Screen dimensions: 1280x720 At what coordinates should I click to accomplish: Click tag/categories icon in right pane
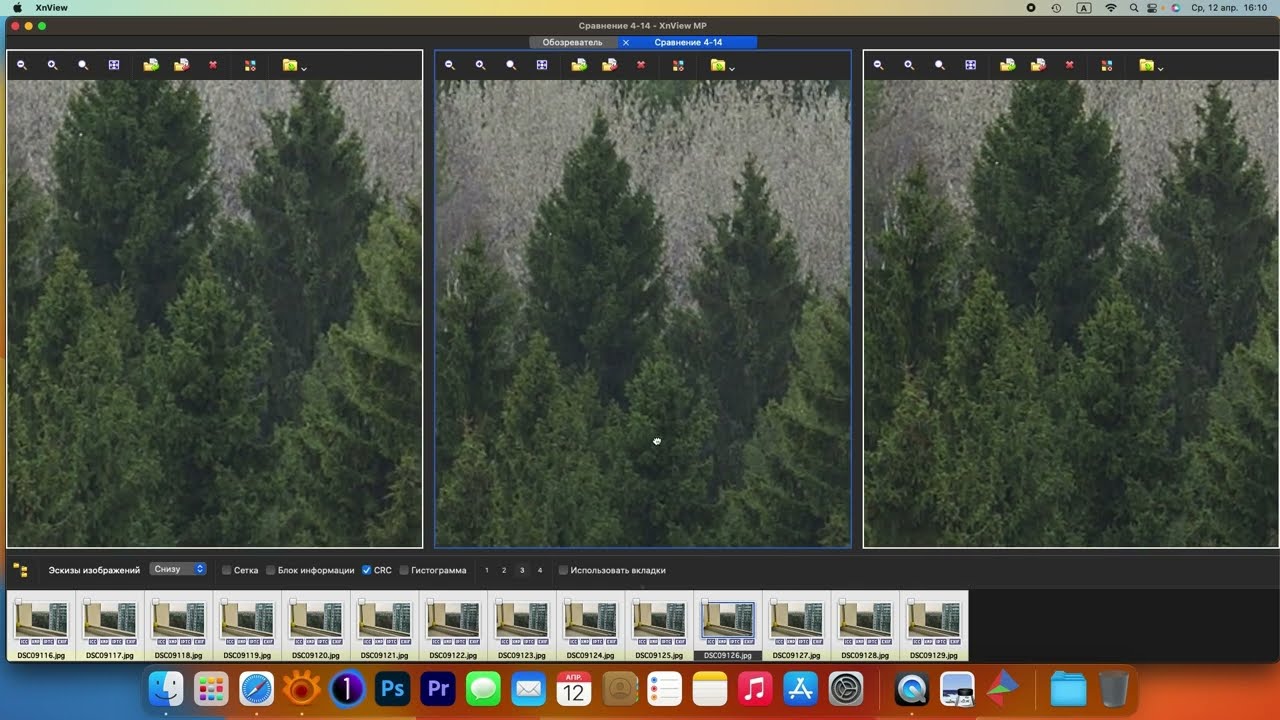(x=1107, y=65)
